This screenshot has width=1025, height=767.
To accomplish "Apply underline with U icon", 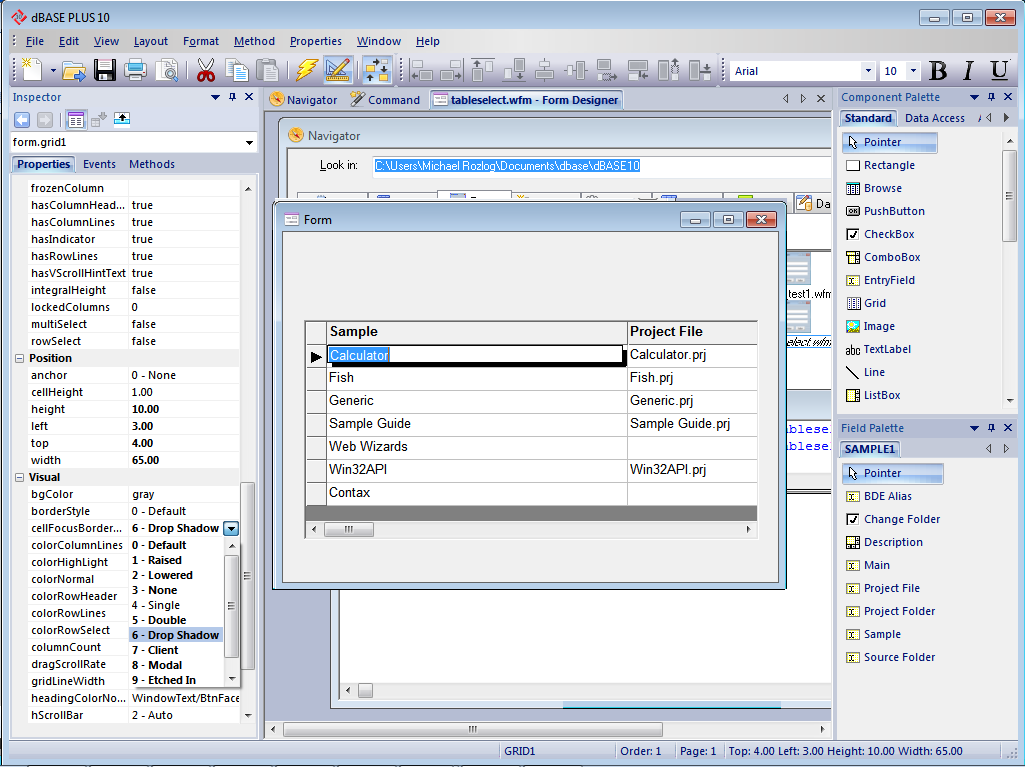I will [999, 71].
